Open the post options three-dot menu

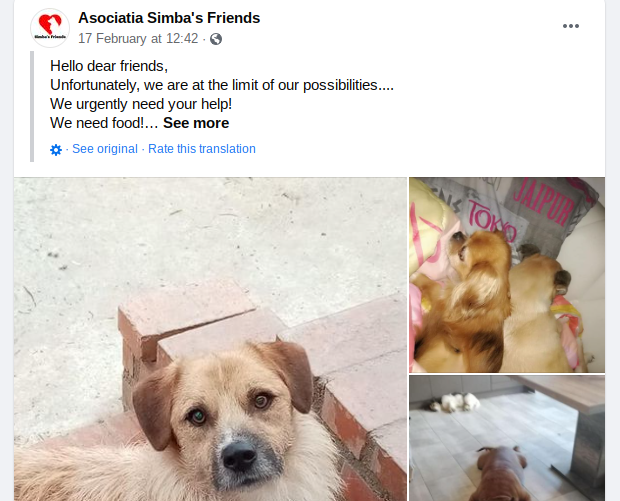(x=571, y=26)
